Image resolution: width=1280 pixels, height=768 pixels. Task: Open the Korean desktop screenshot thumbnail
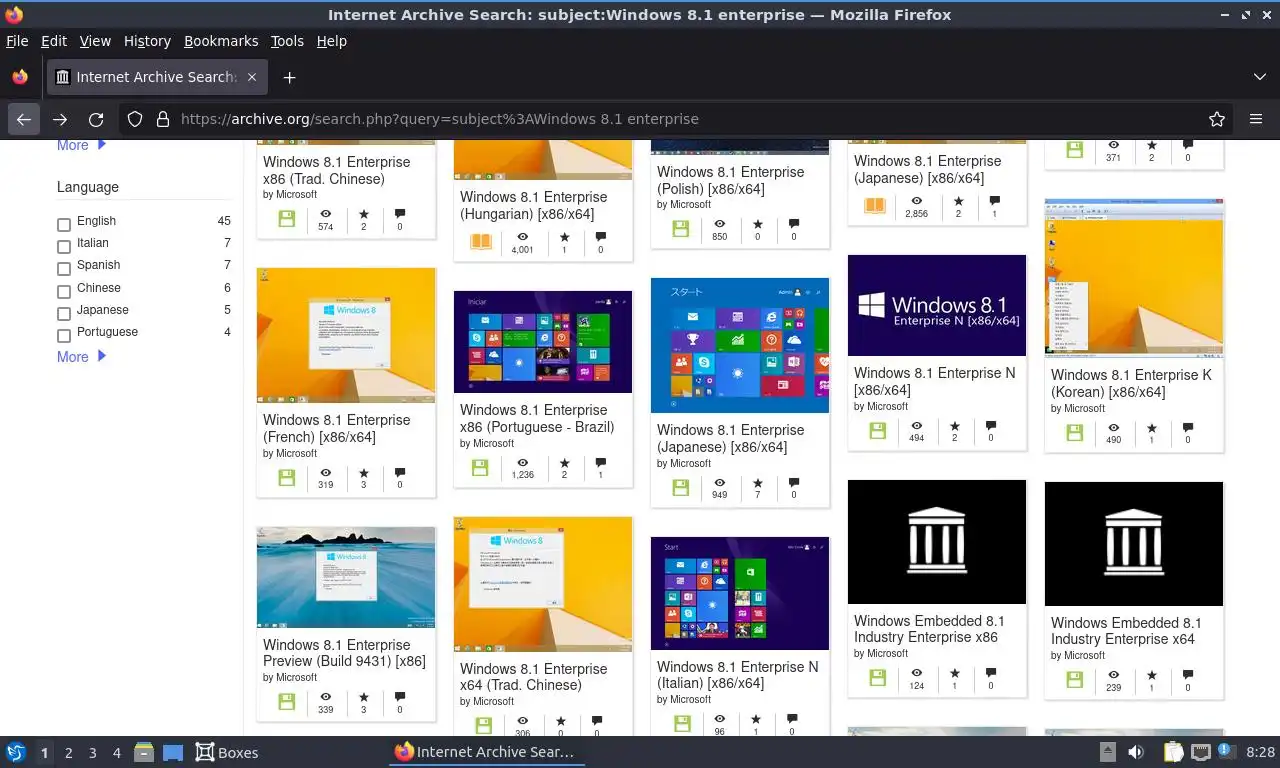click(1134, 278)
